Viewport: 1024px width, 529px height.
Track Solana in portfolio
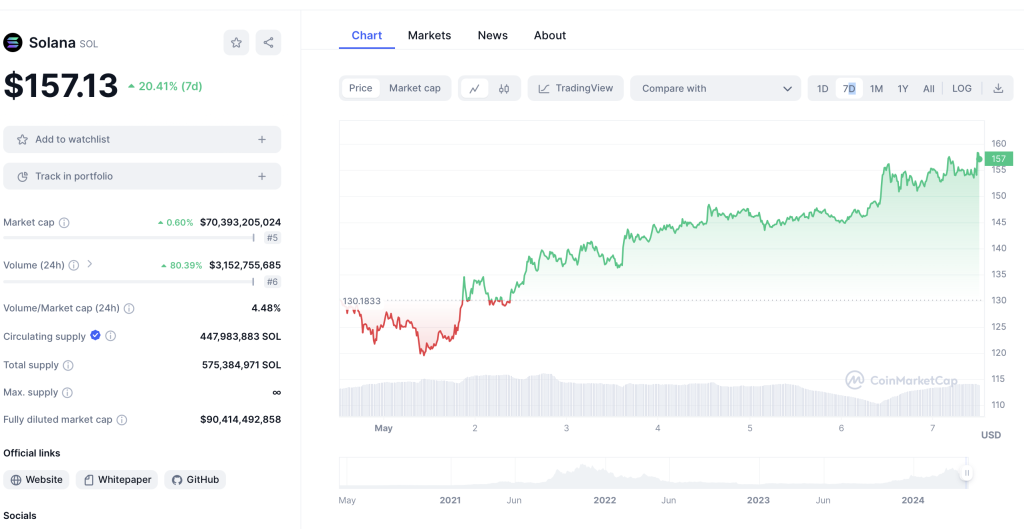[142, 176]
